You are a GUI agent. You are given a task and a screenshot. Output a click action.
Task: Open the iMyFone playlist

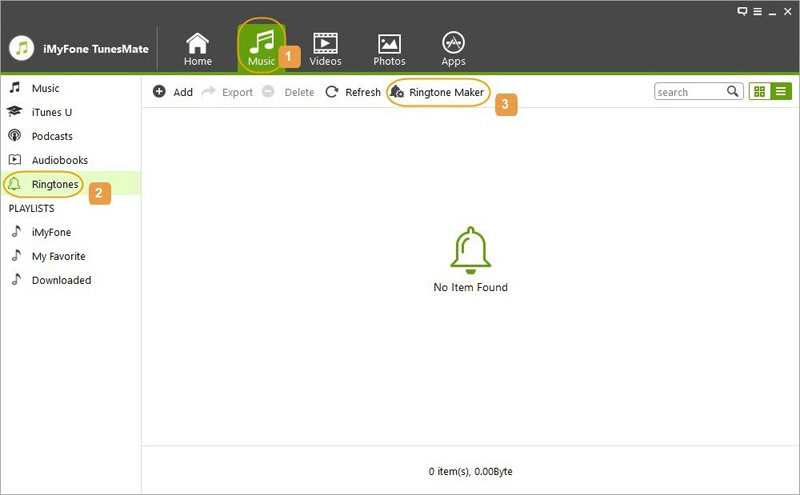coord(71,232)
